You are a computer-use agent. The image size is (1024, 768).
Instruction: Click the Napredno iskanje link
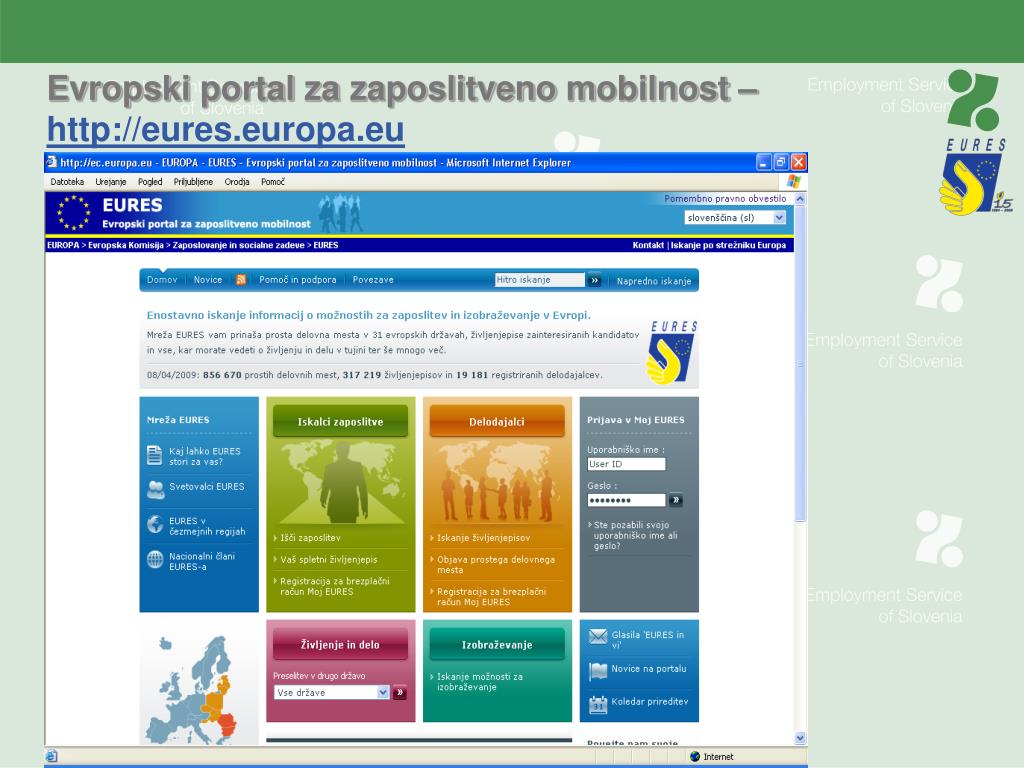pyautogui.click(x=654, y=281)
